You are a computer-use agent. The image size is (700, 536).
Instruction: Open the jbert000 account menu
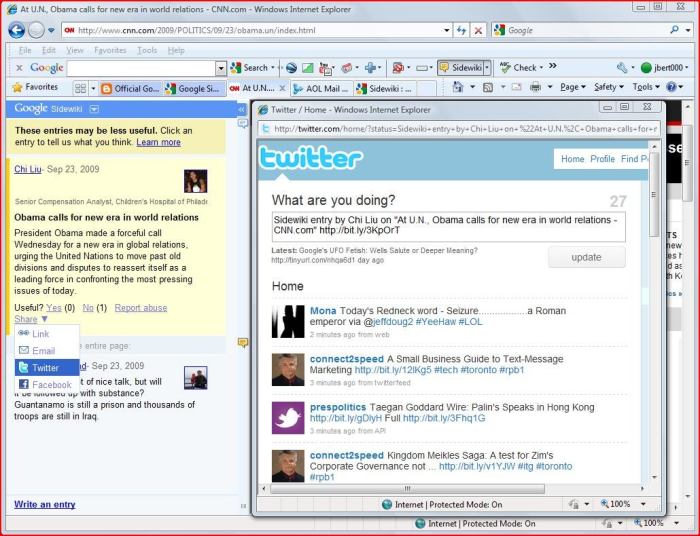(x=664, y=68)
